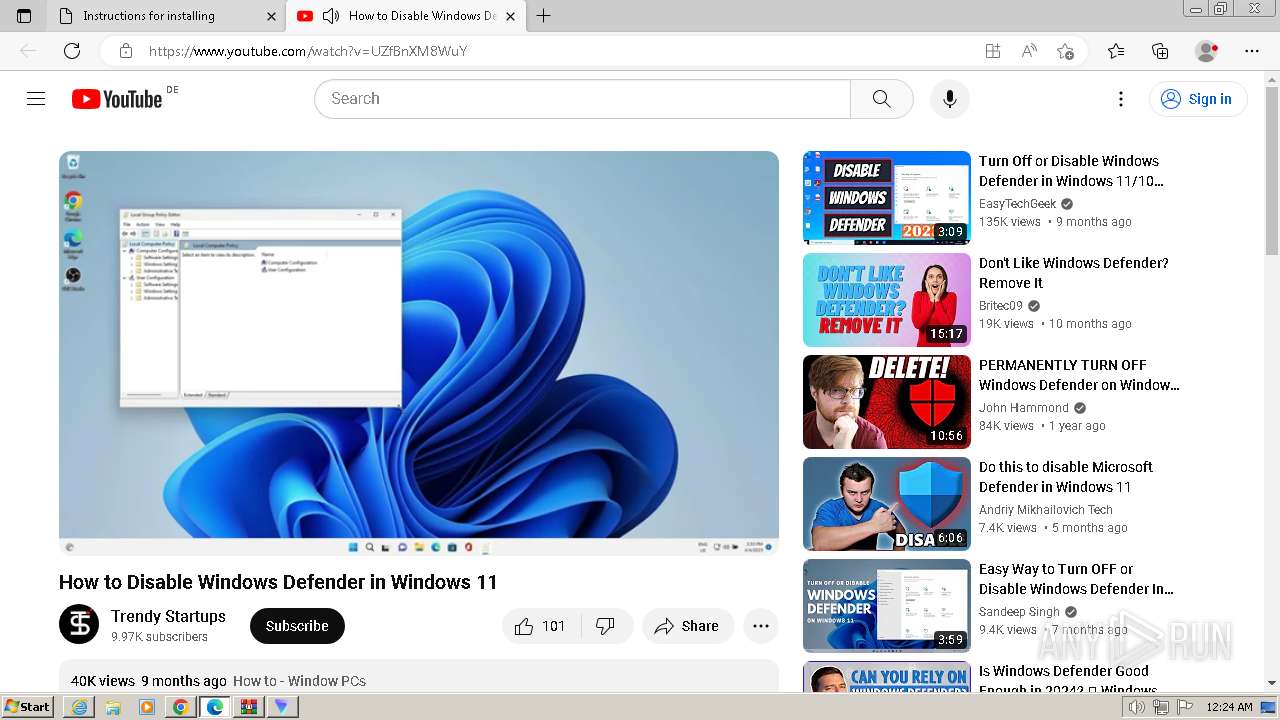The width and height of the screenshot is (1280, 720).
Task: Open Edge settings and more menu
Action: pos(1252,51)
